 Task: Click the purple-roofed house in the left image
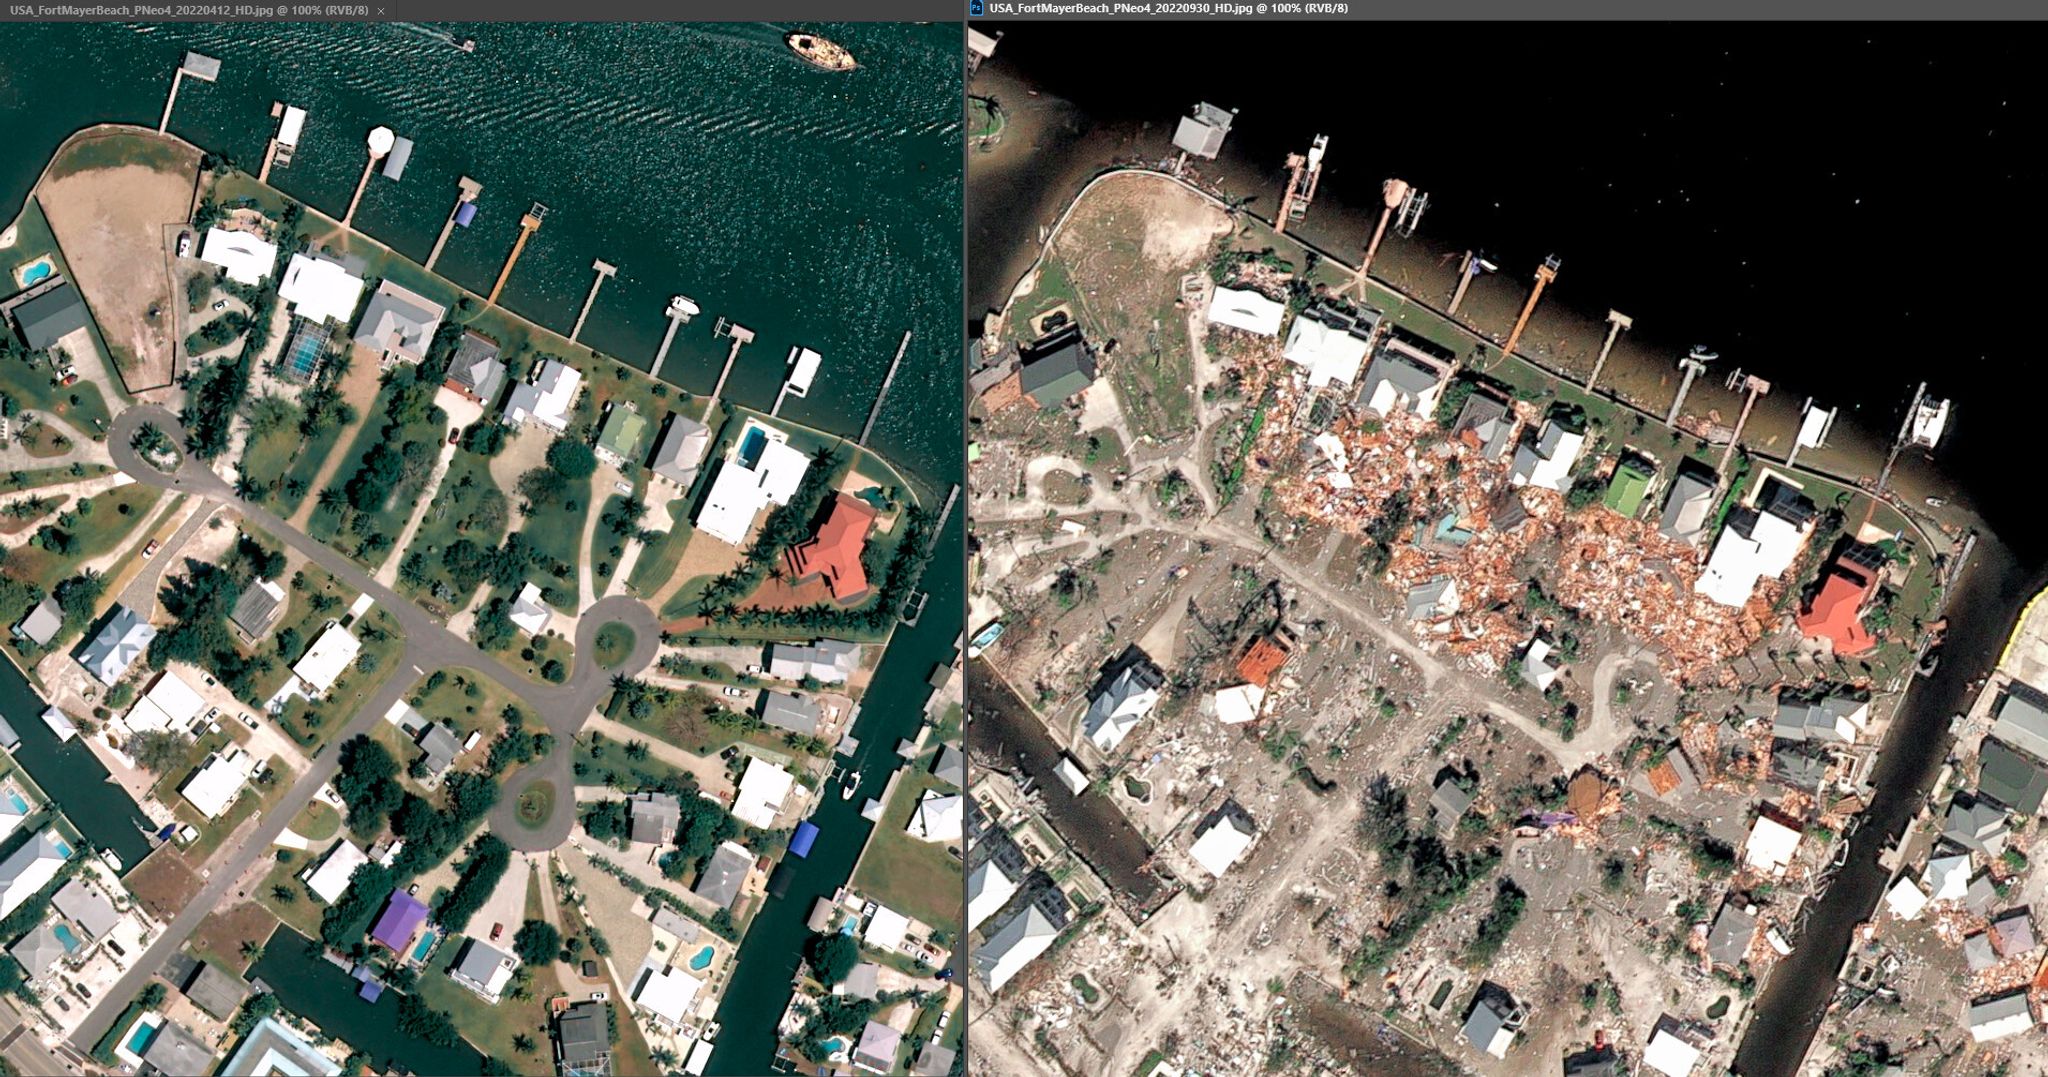pyautogui.click(x=399, y=920)
